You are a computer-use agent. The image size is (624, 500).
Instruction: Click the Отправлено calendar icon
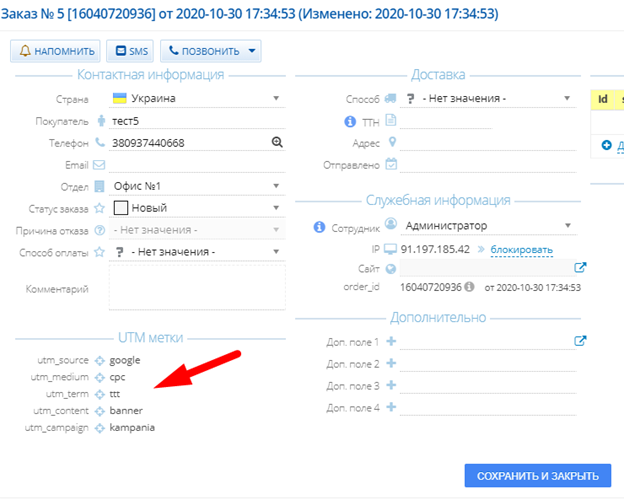pos(391,164)
